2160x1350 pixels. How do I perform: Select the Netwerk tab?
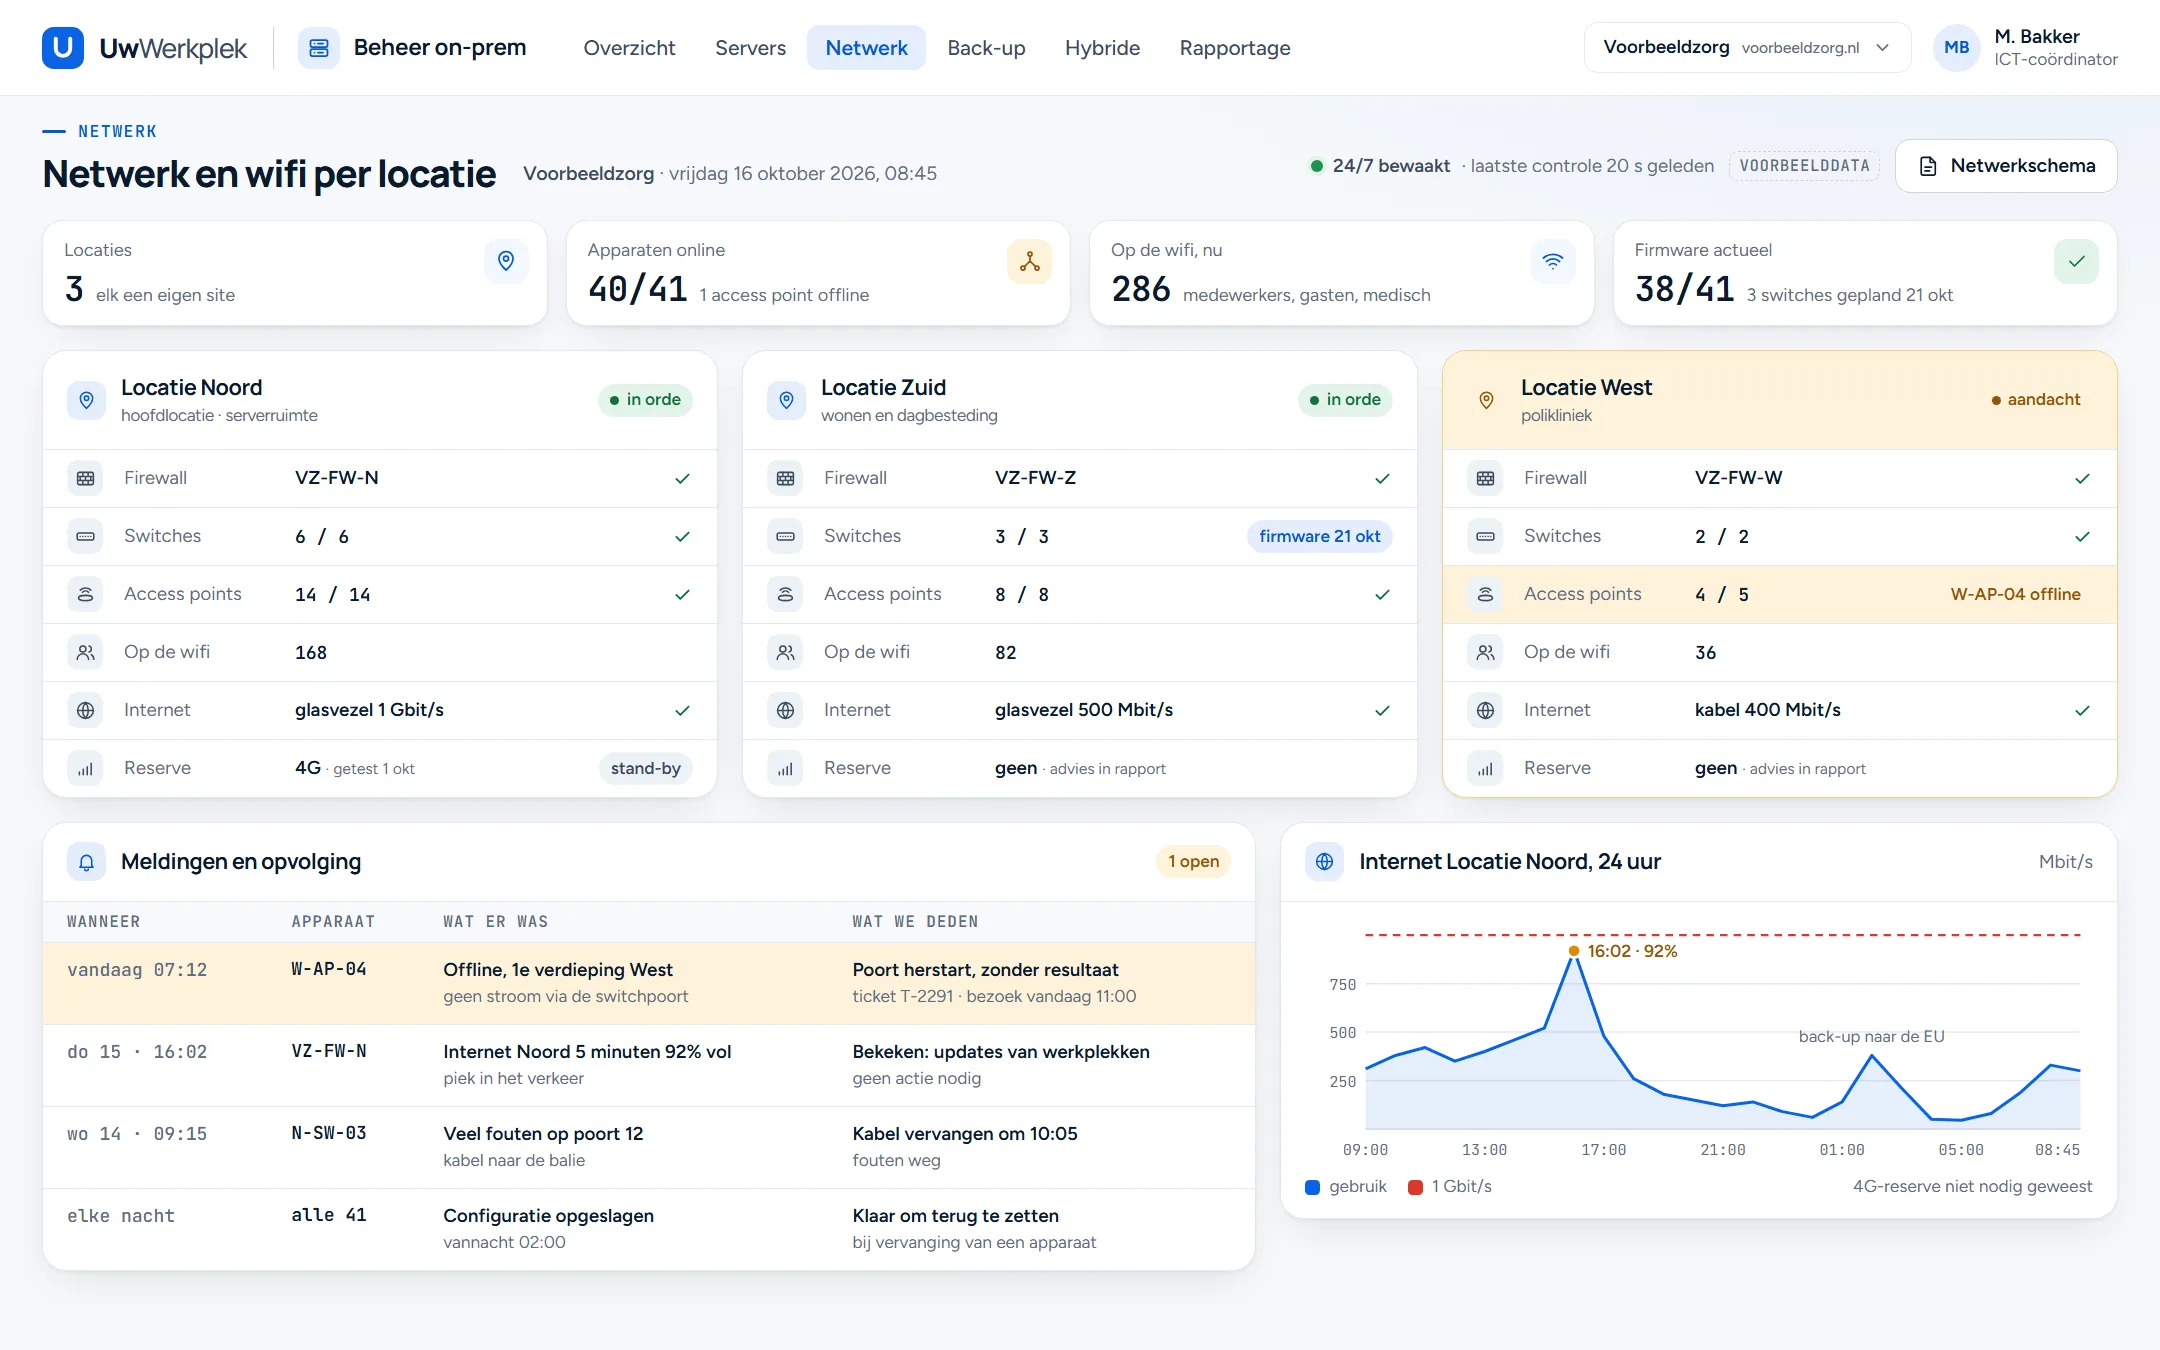pyautogui.click(x=866, y=47)
